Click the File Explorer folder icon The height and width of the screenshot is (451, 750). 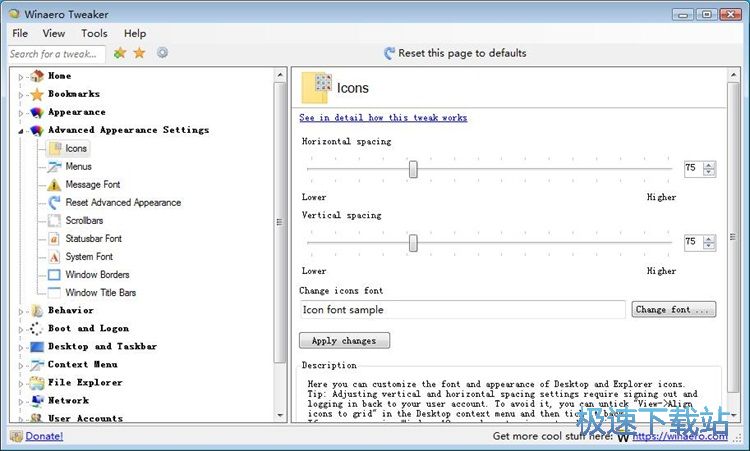[x=37, y=383]
